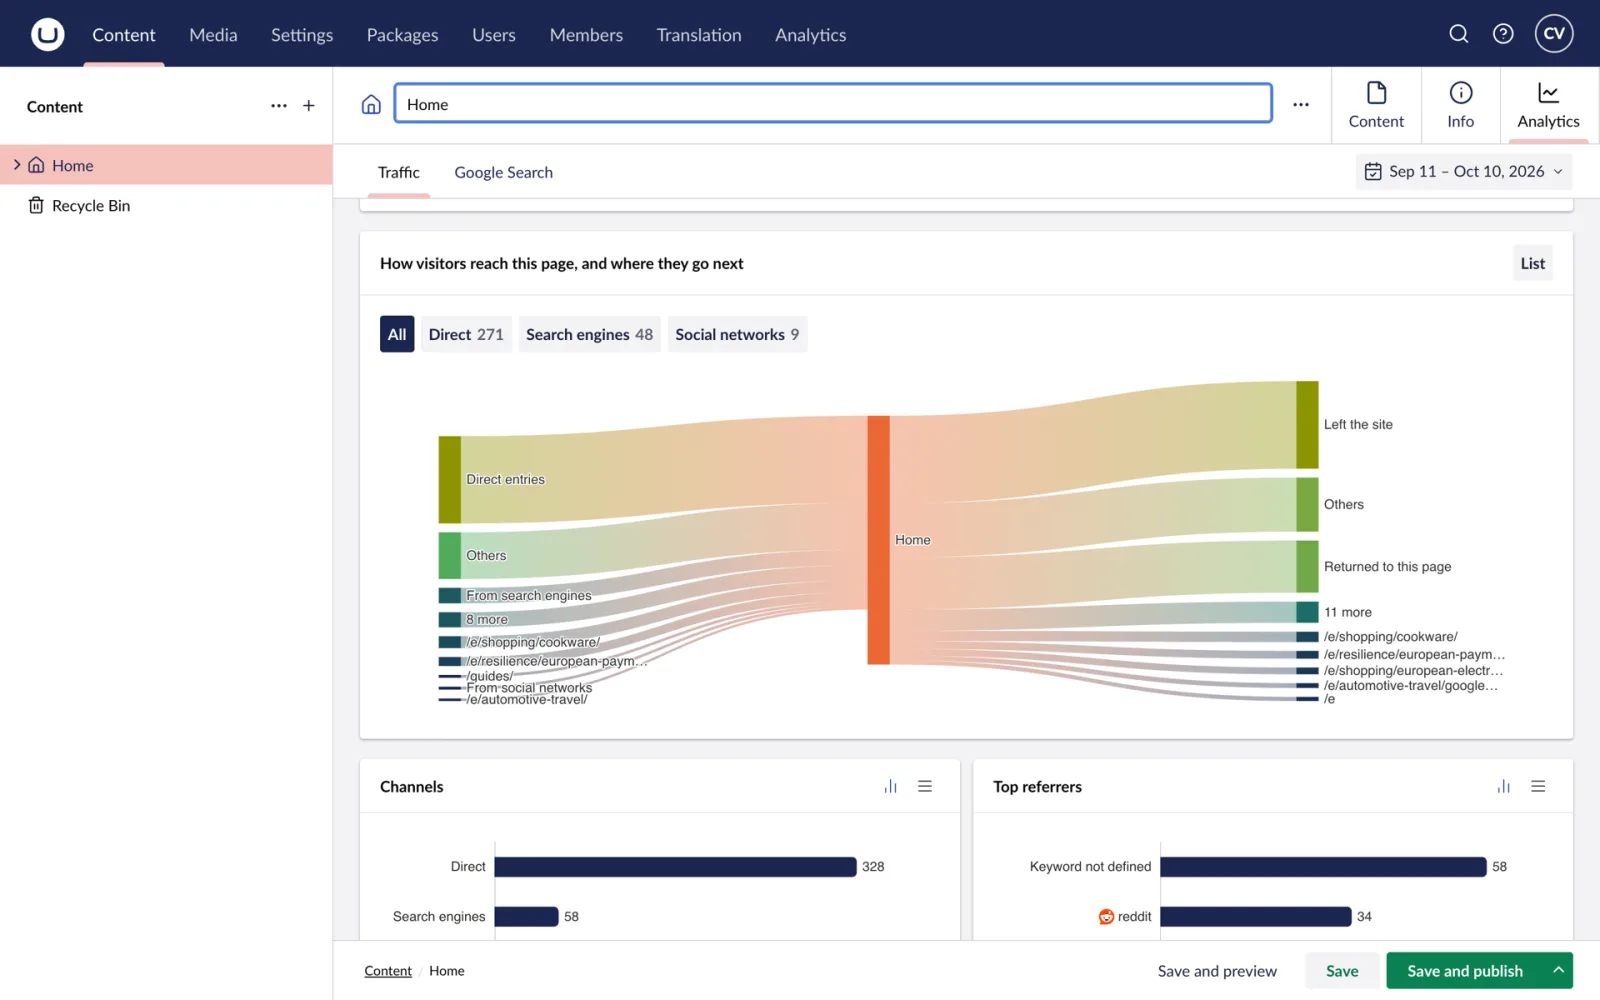Filter by Search engines 48

point(589,334)
